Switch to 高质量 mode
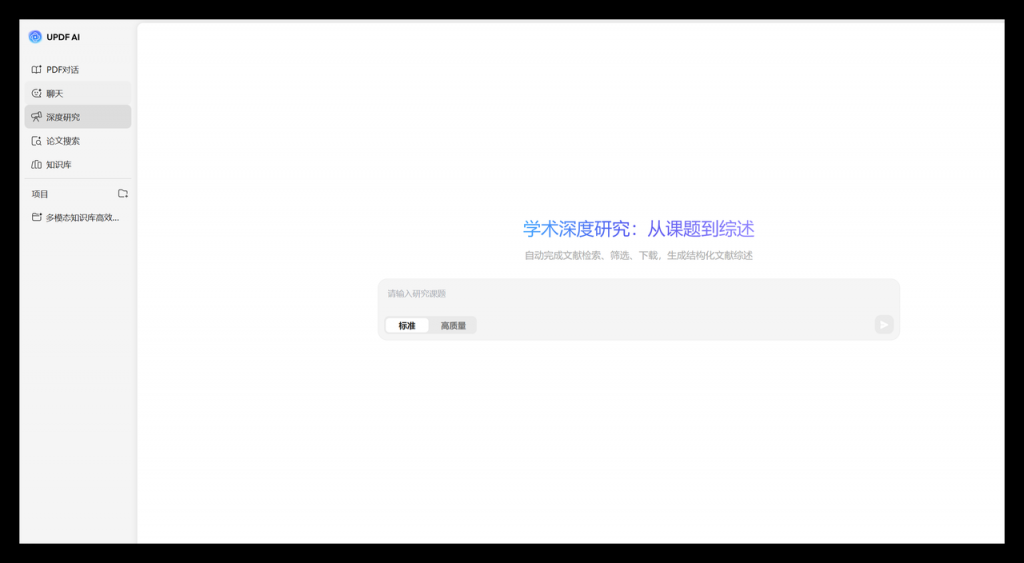The image size is (1024, 563). [453, 326]
